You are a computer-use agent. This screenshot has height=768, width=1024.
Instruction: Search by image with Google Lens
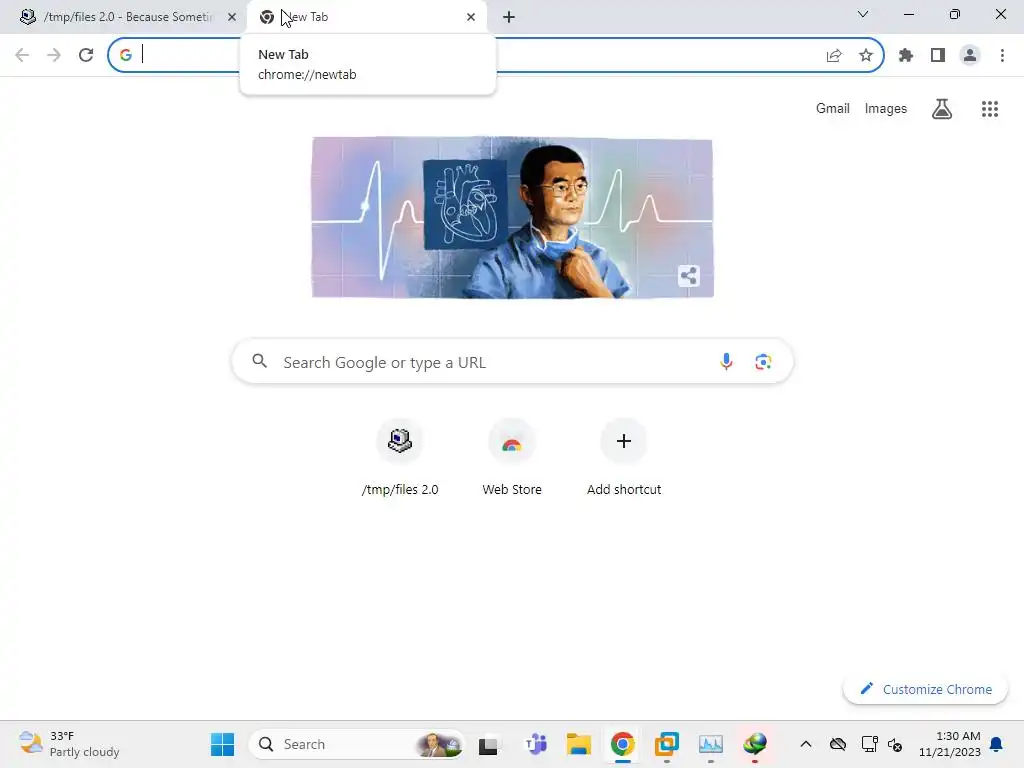[763, 361]
